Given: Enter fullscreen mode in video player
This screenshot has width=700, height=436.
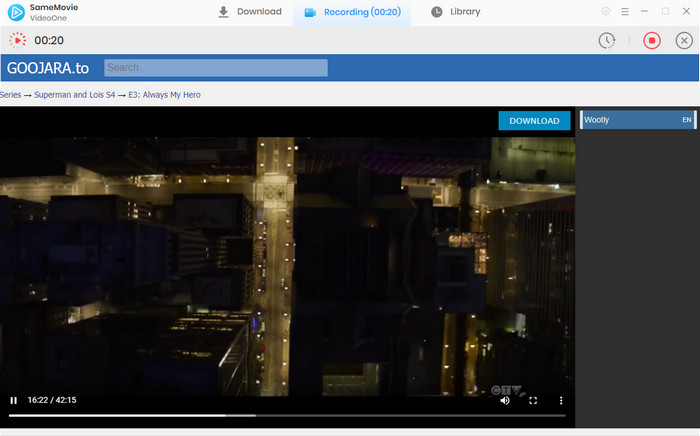Looking at the screenshot, I should 533,400.
